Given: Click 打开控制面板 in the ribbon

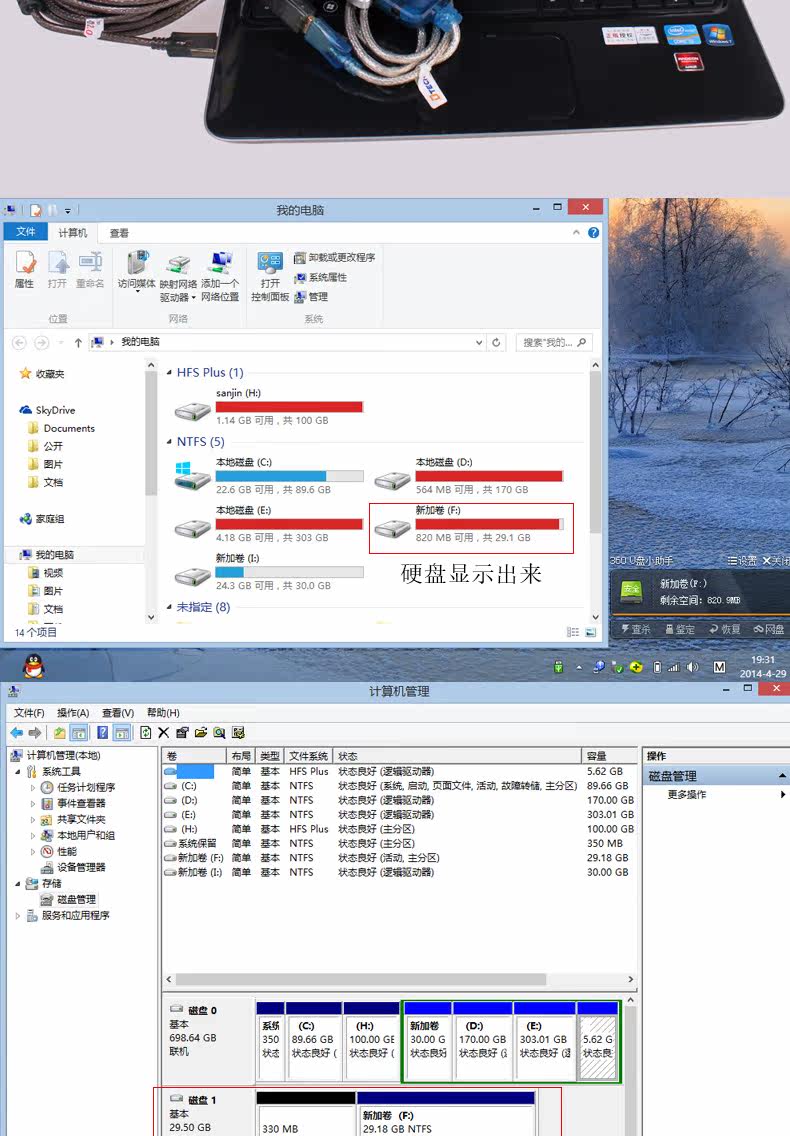Looking at the screenshot, I should pyautogui.click(x=270, y=277).
